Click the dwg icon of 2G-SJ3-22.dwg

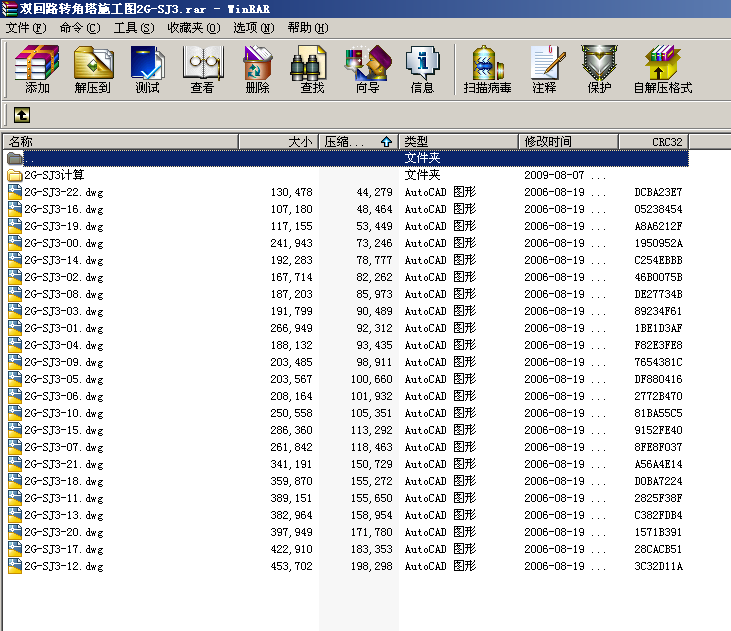tap(14, 192)
